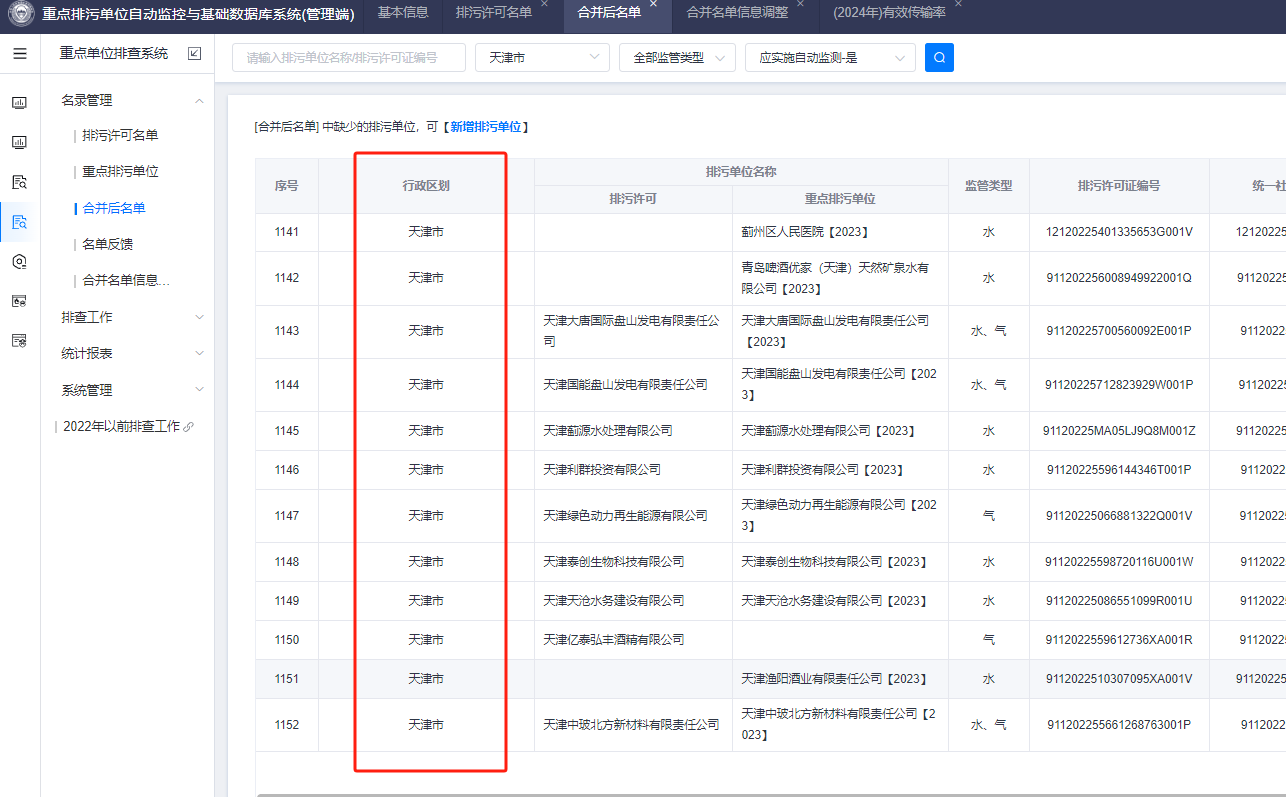Focus the 排污单位名称/排污许可证编号 search field

(349, 58)
